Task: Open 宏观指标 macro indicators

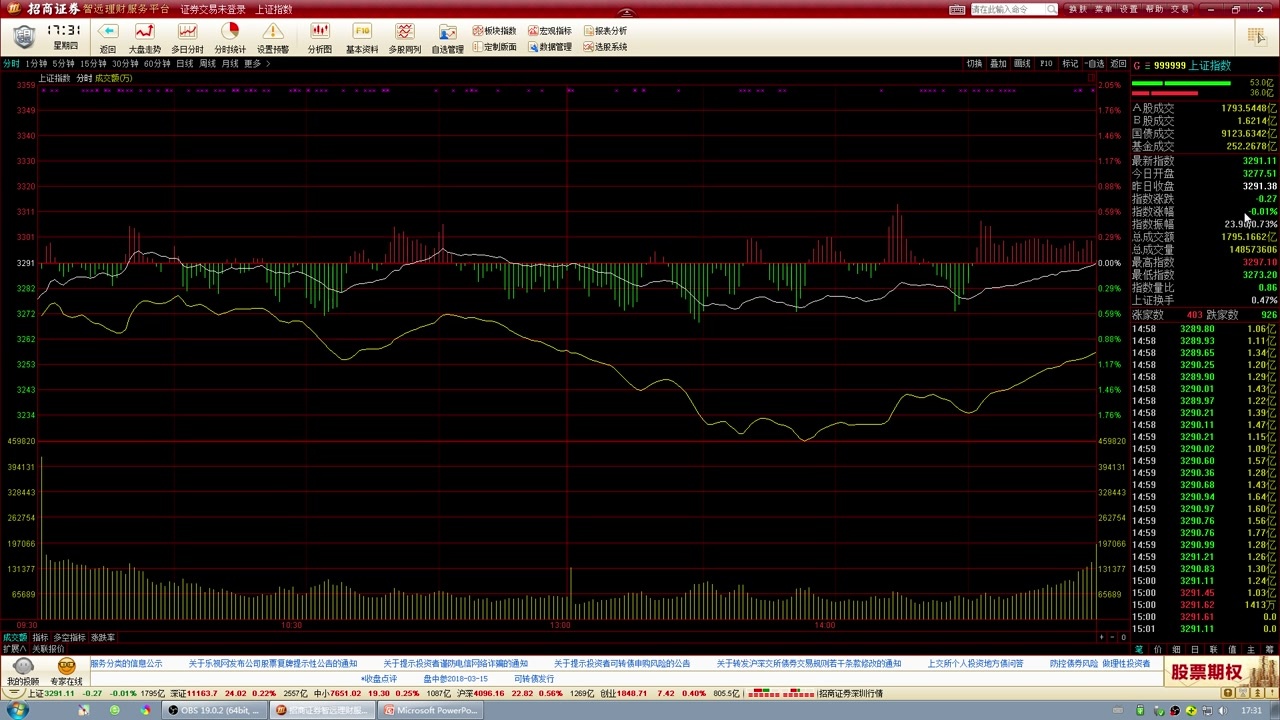Action: pyautogui.click(x=549, y=31)
